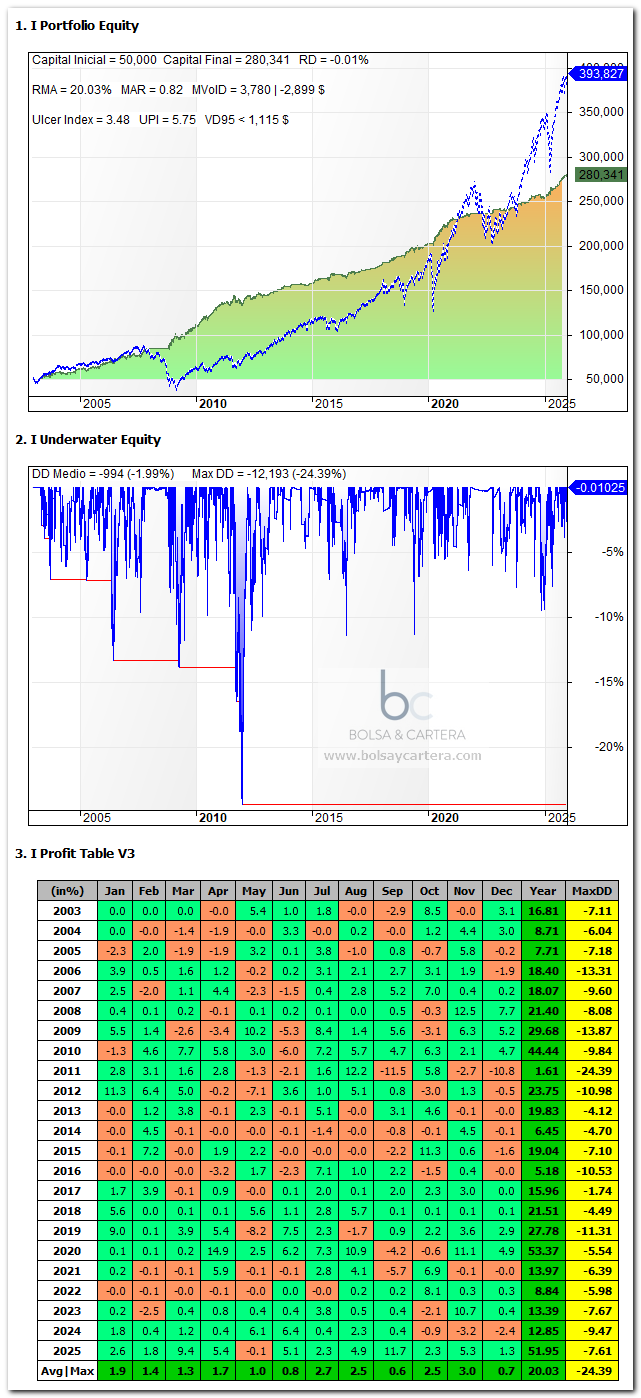This screenshot has width=641, height=1398.
Task: Open the www.bolsaycartera.com watermark link
Action: pyautogui.click(x=402, y=756)
